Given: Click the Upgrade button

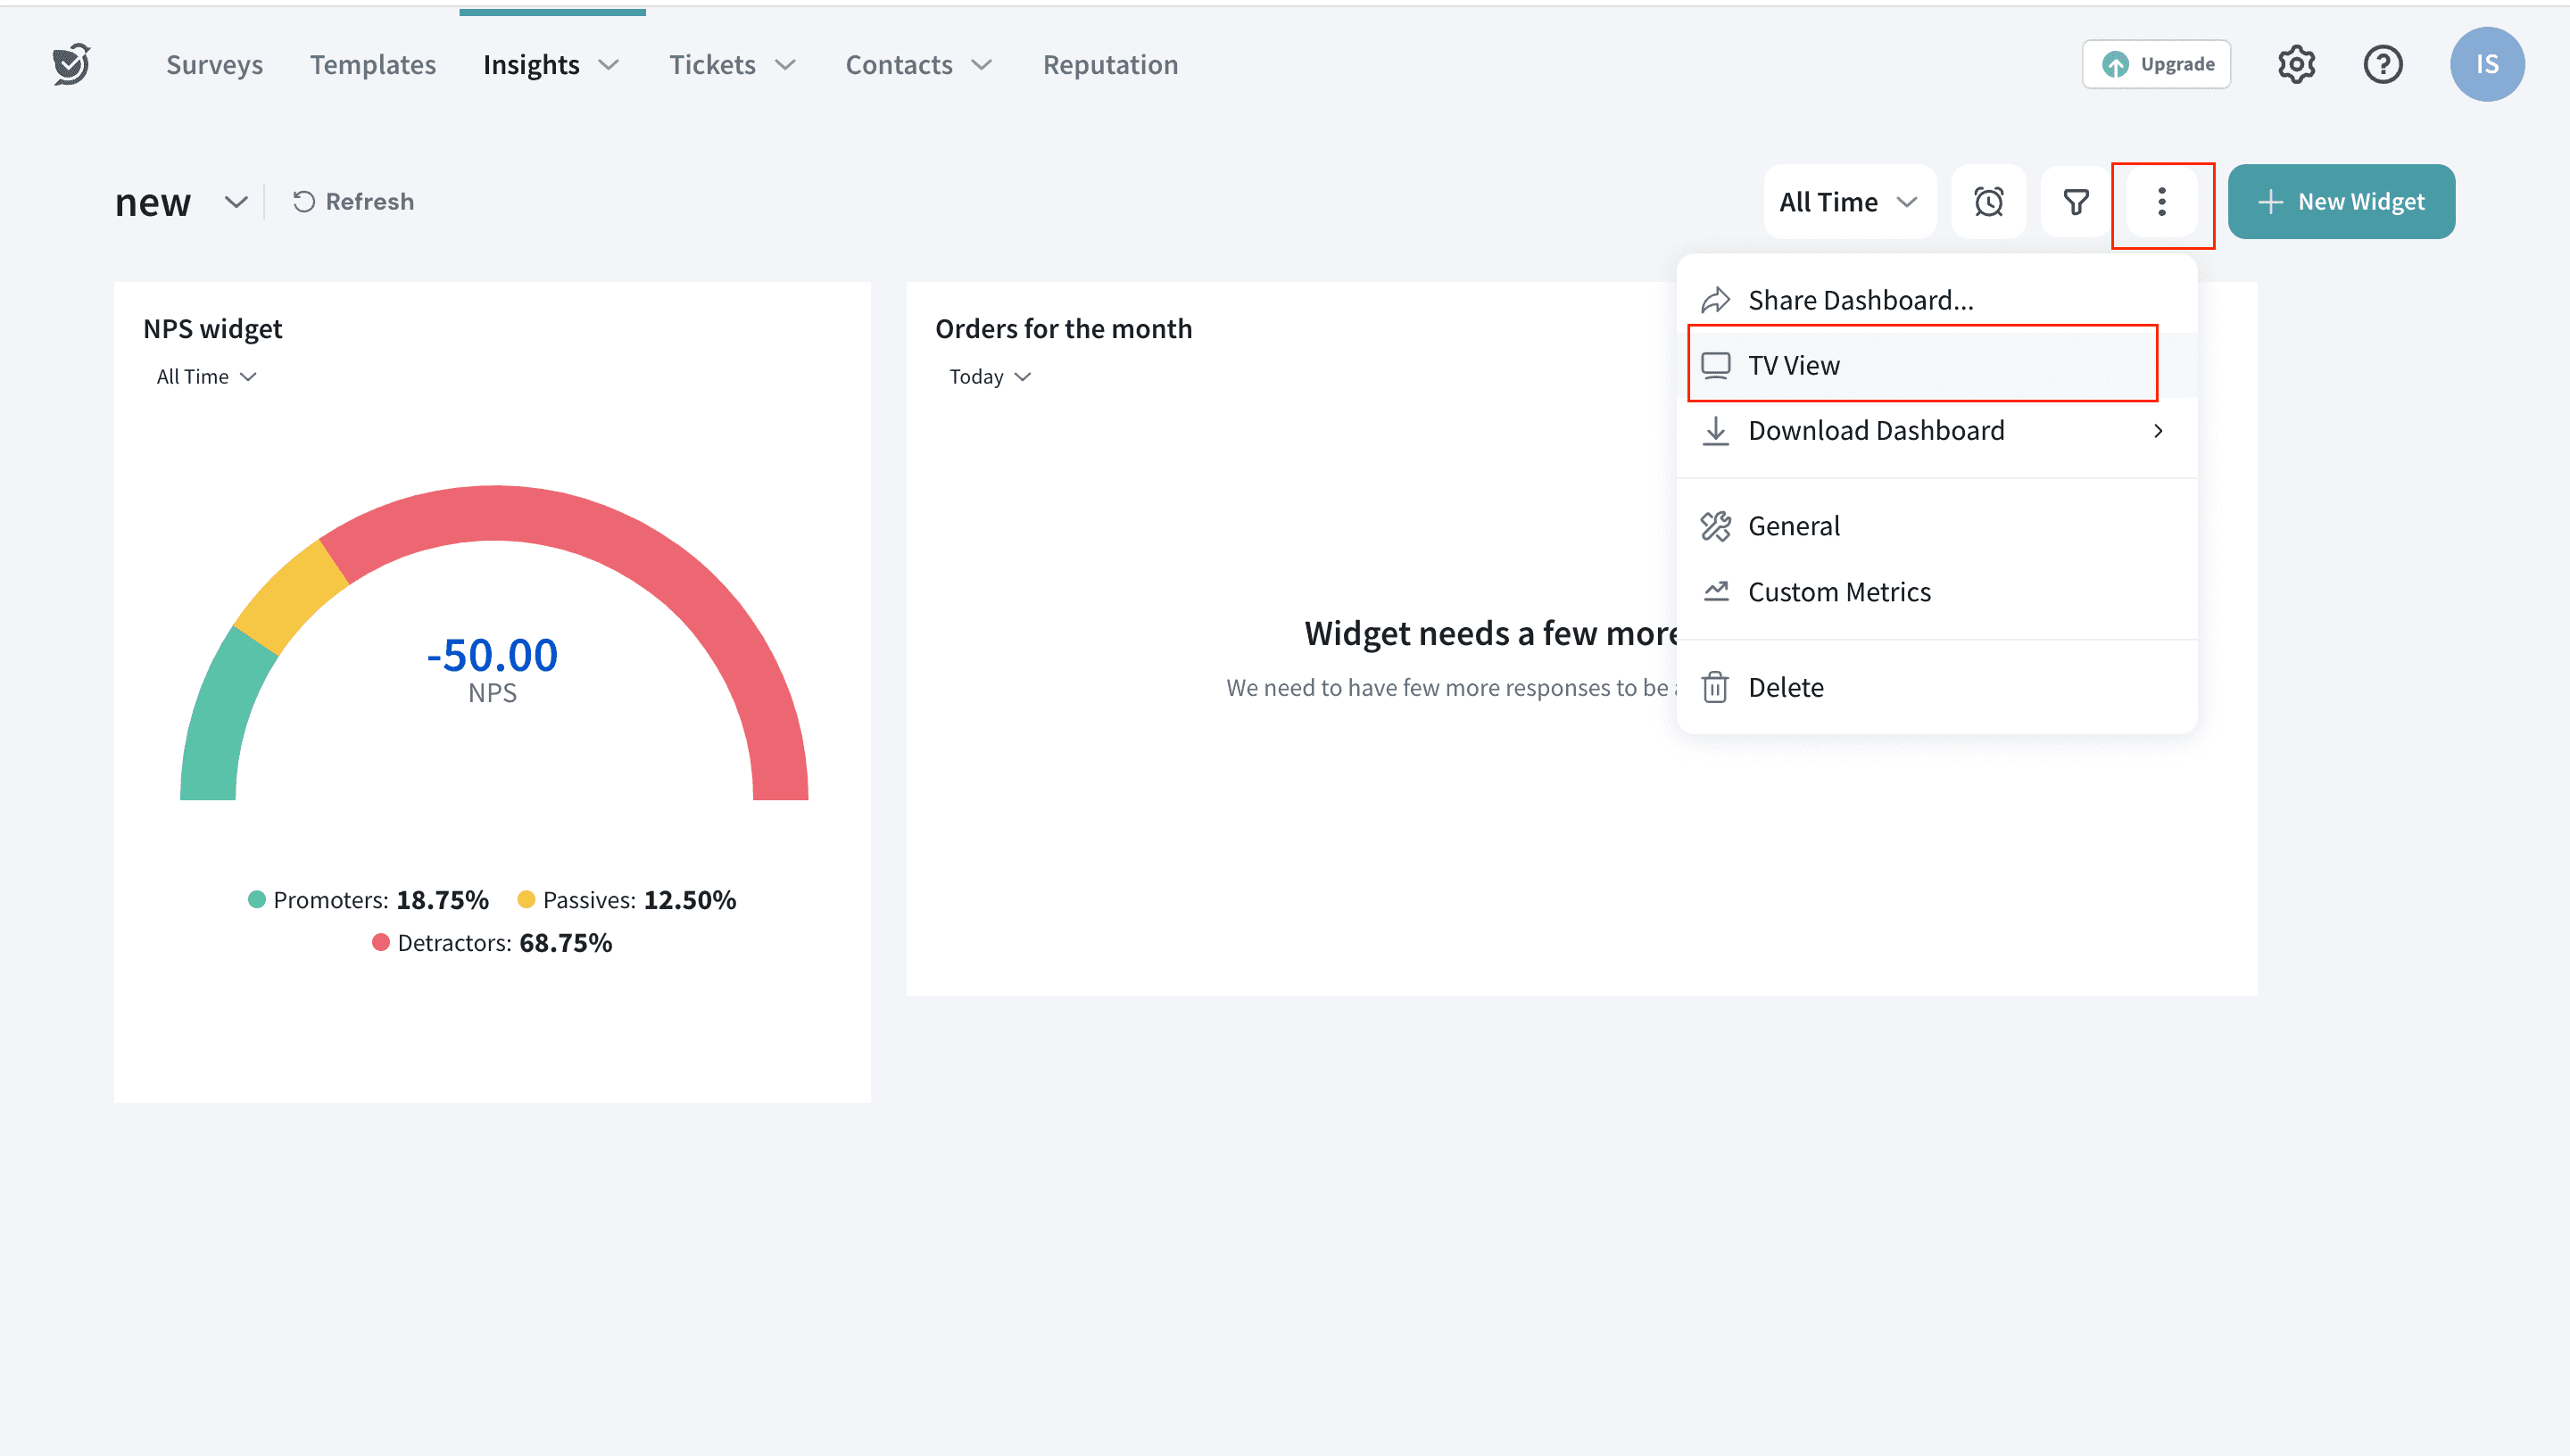Looking at the screenshot, I should click(x=2156, y=64).
